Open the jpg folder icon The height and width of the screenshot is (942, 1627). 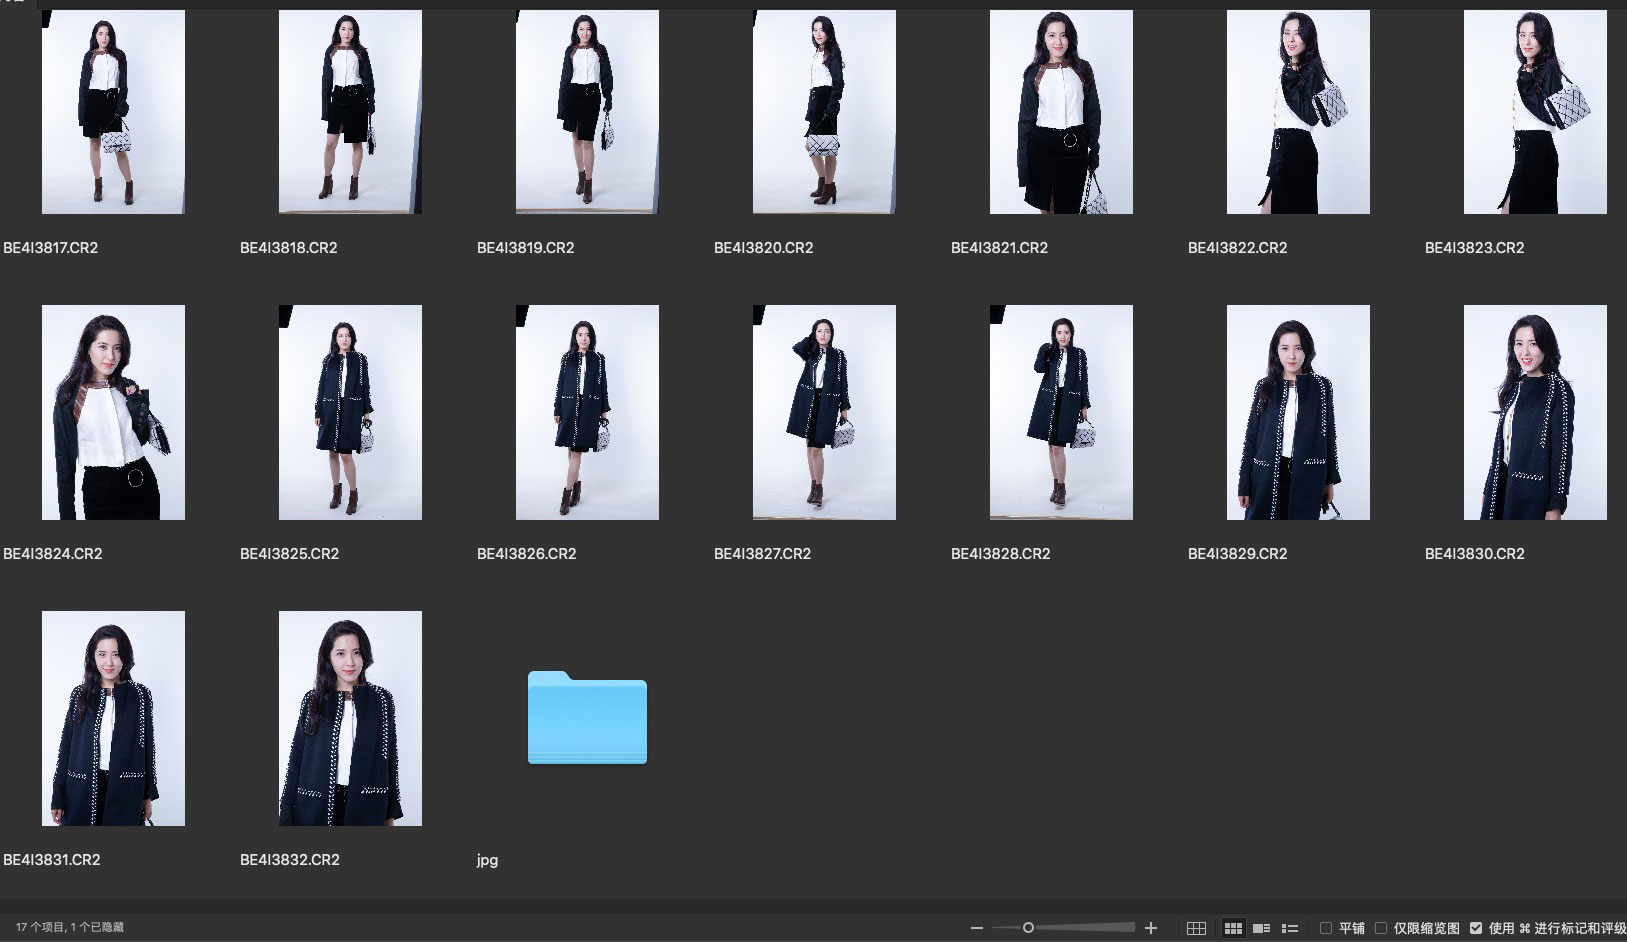tap(587, 718)
